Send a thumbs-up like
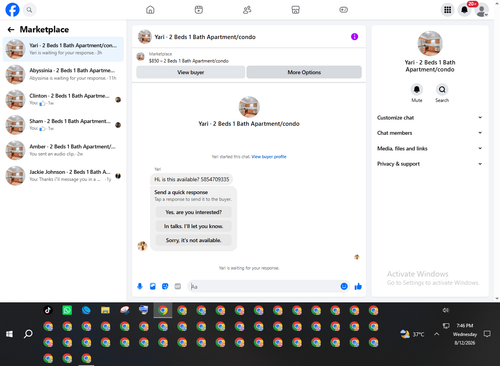The width and height of the screenshot is (500, 366). [358, 286]
